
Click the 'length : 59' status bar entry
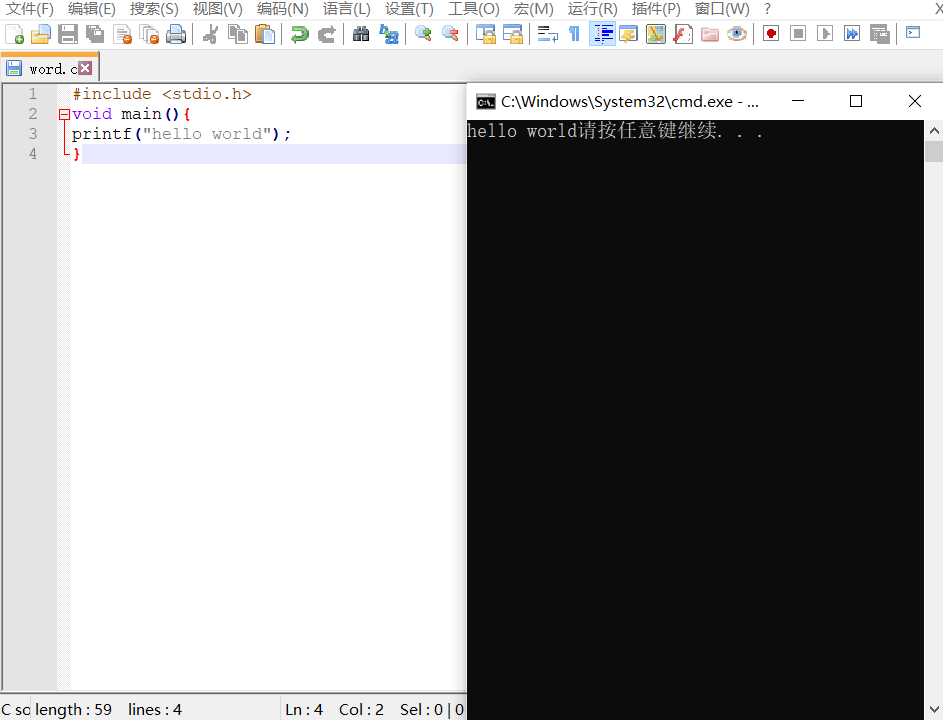click(x=73, y=710)
